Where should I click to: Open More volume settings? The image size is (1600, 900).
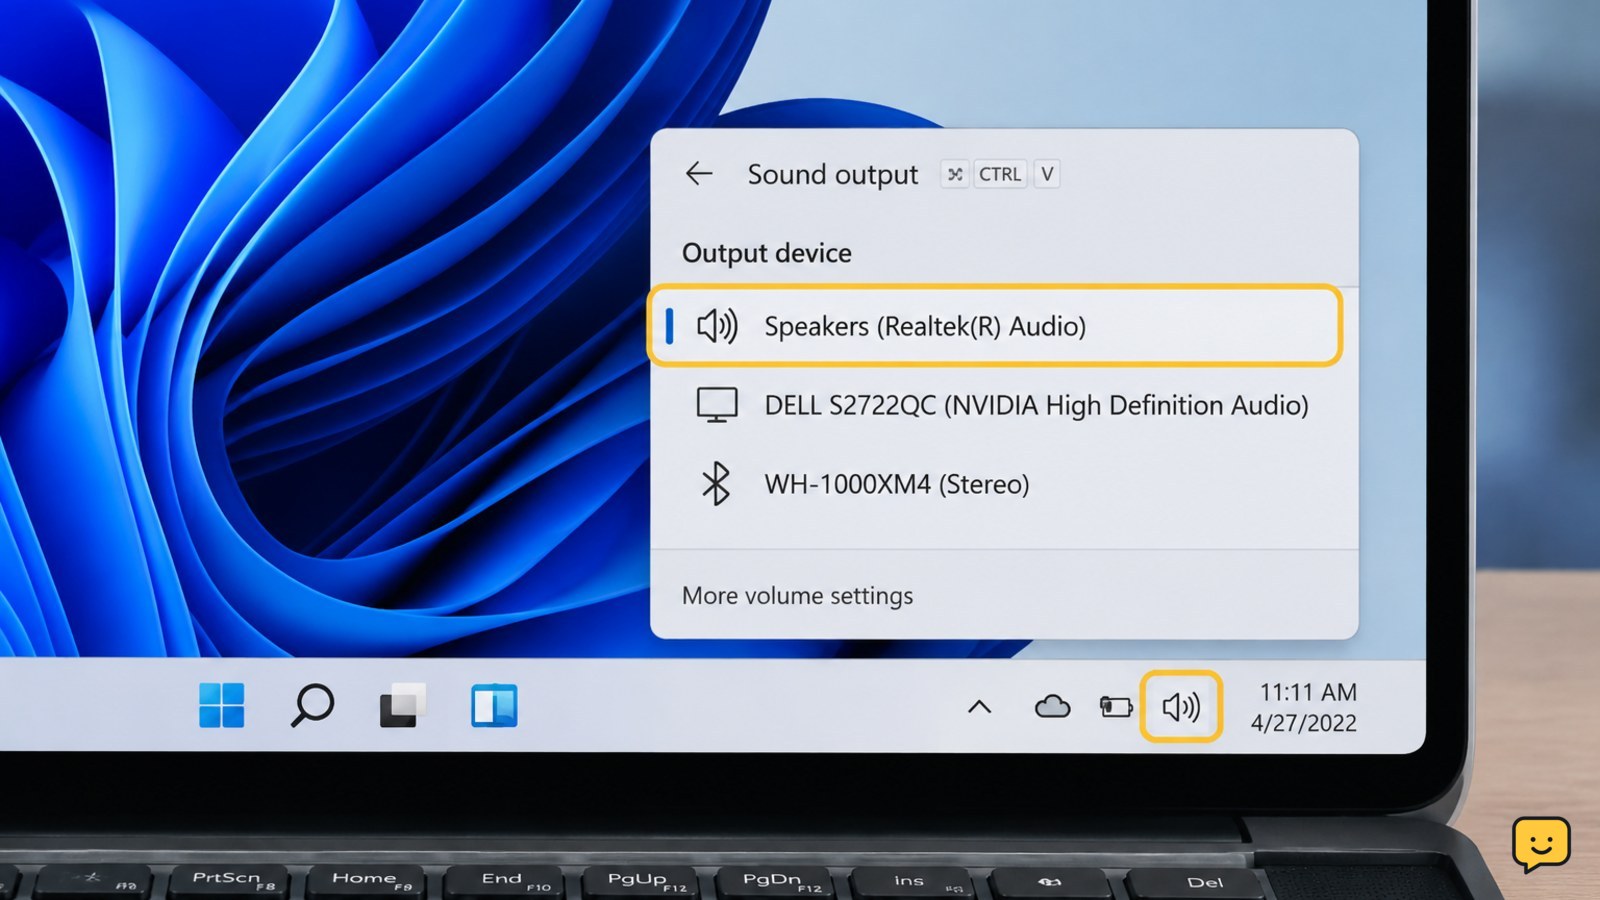[797, 596]
